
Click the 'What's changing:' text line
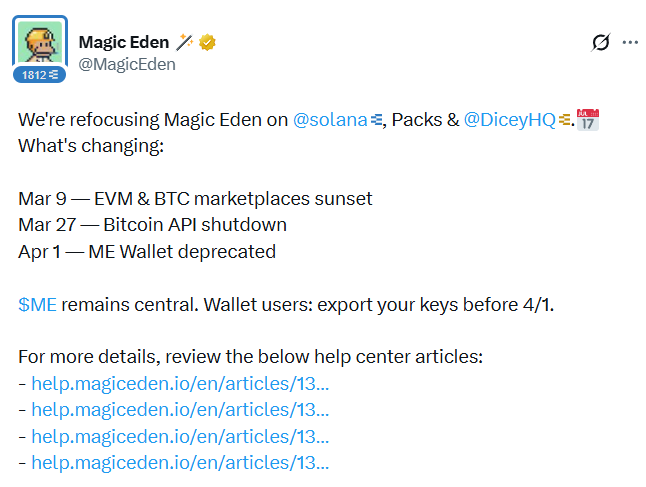(x=90, y=146)
